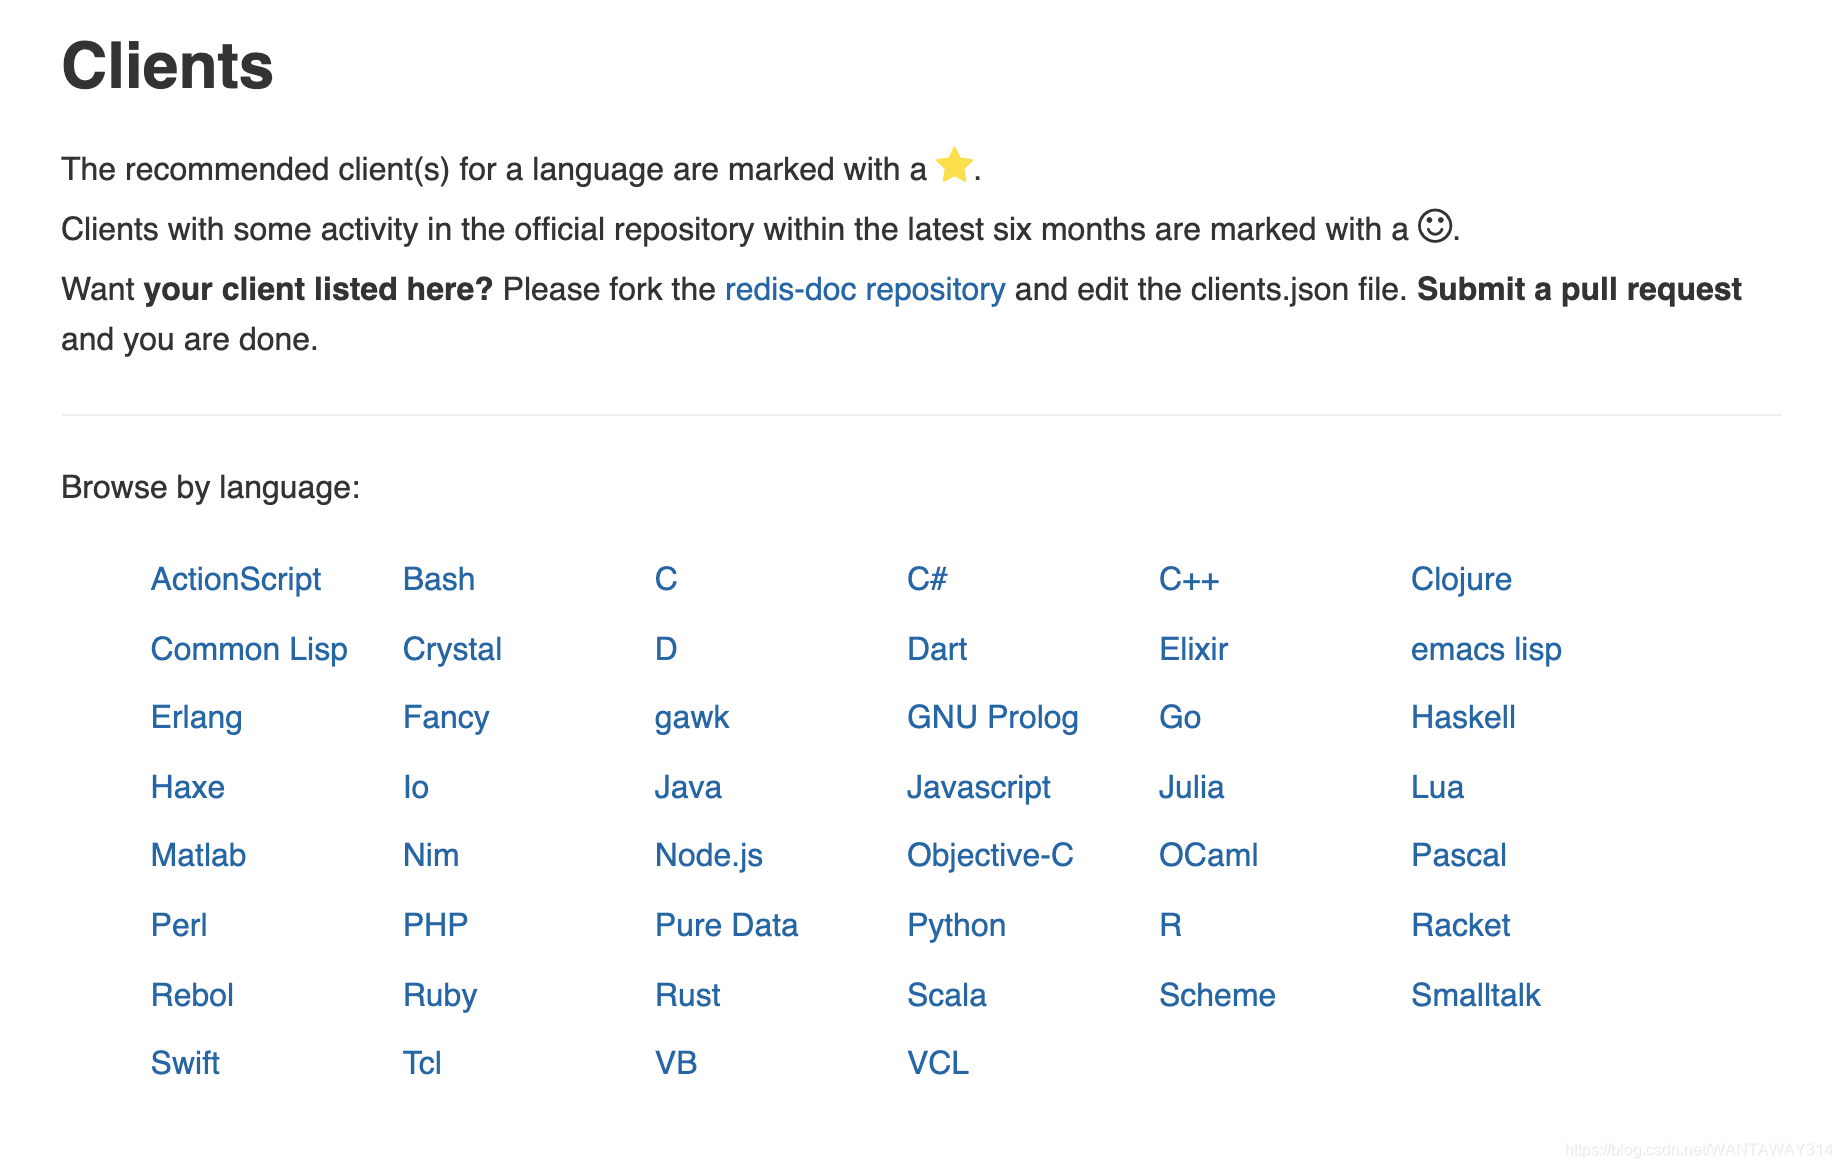Open the C++ clients link
The height and width of the screenshot is (1168, 1842).
1189,579
